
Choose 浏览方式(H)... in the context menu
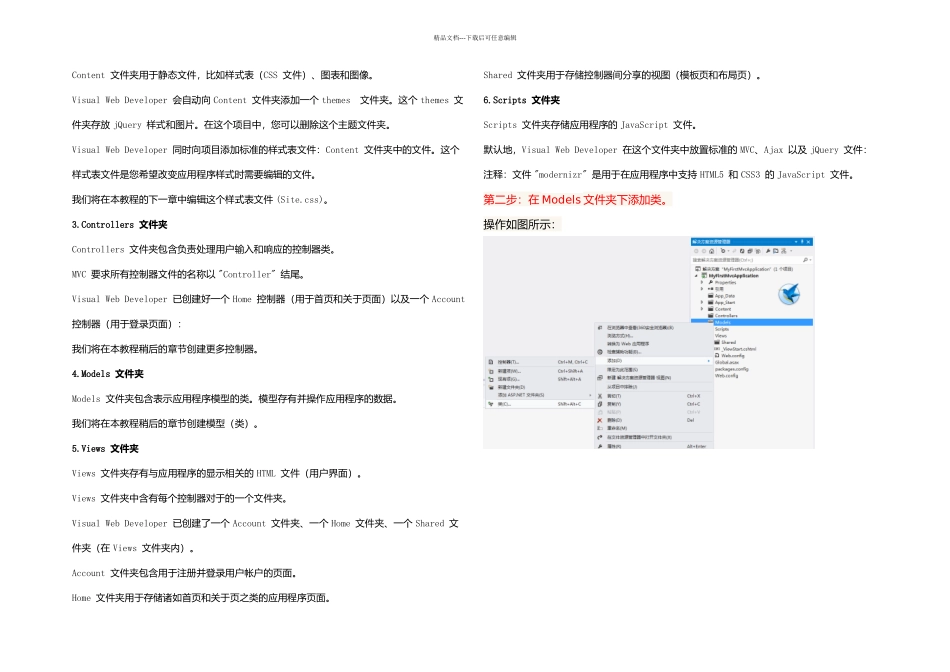tap(654, 336)
